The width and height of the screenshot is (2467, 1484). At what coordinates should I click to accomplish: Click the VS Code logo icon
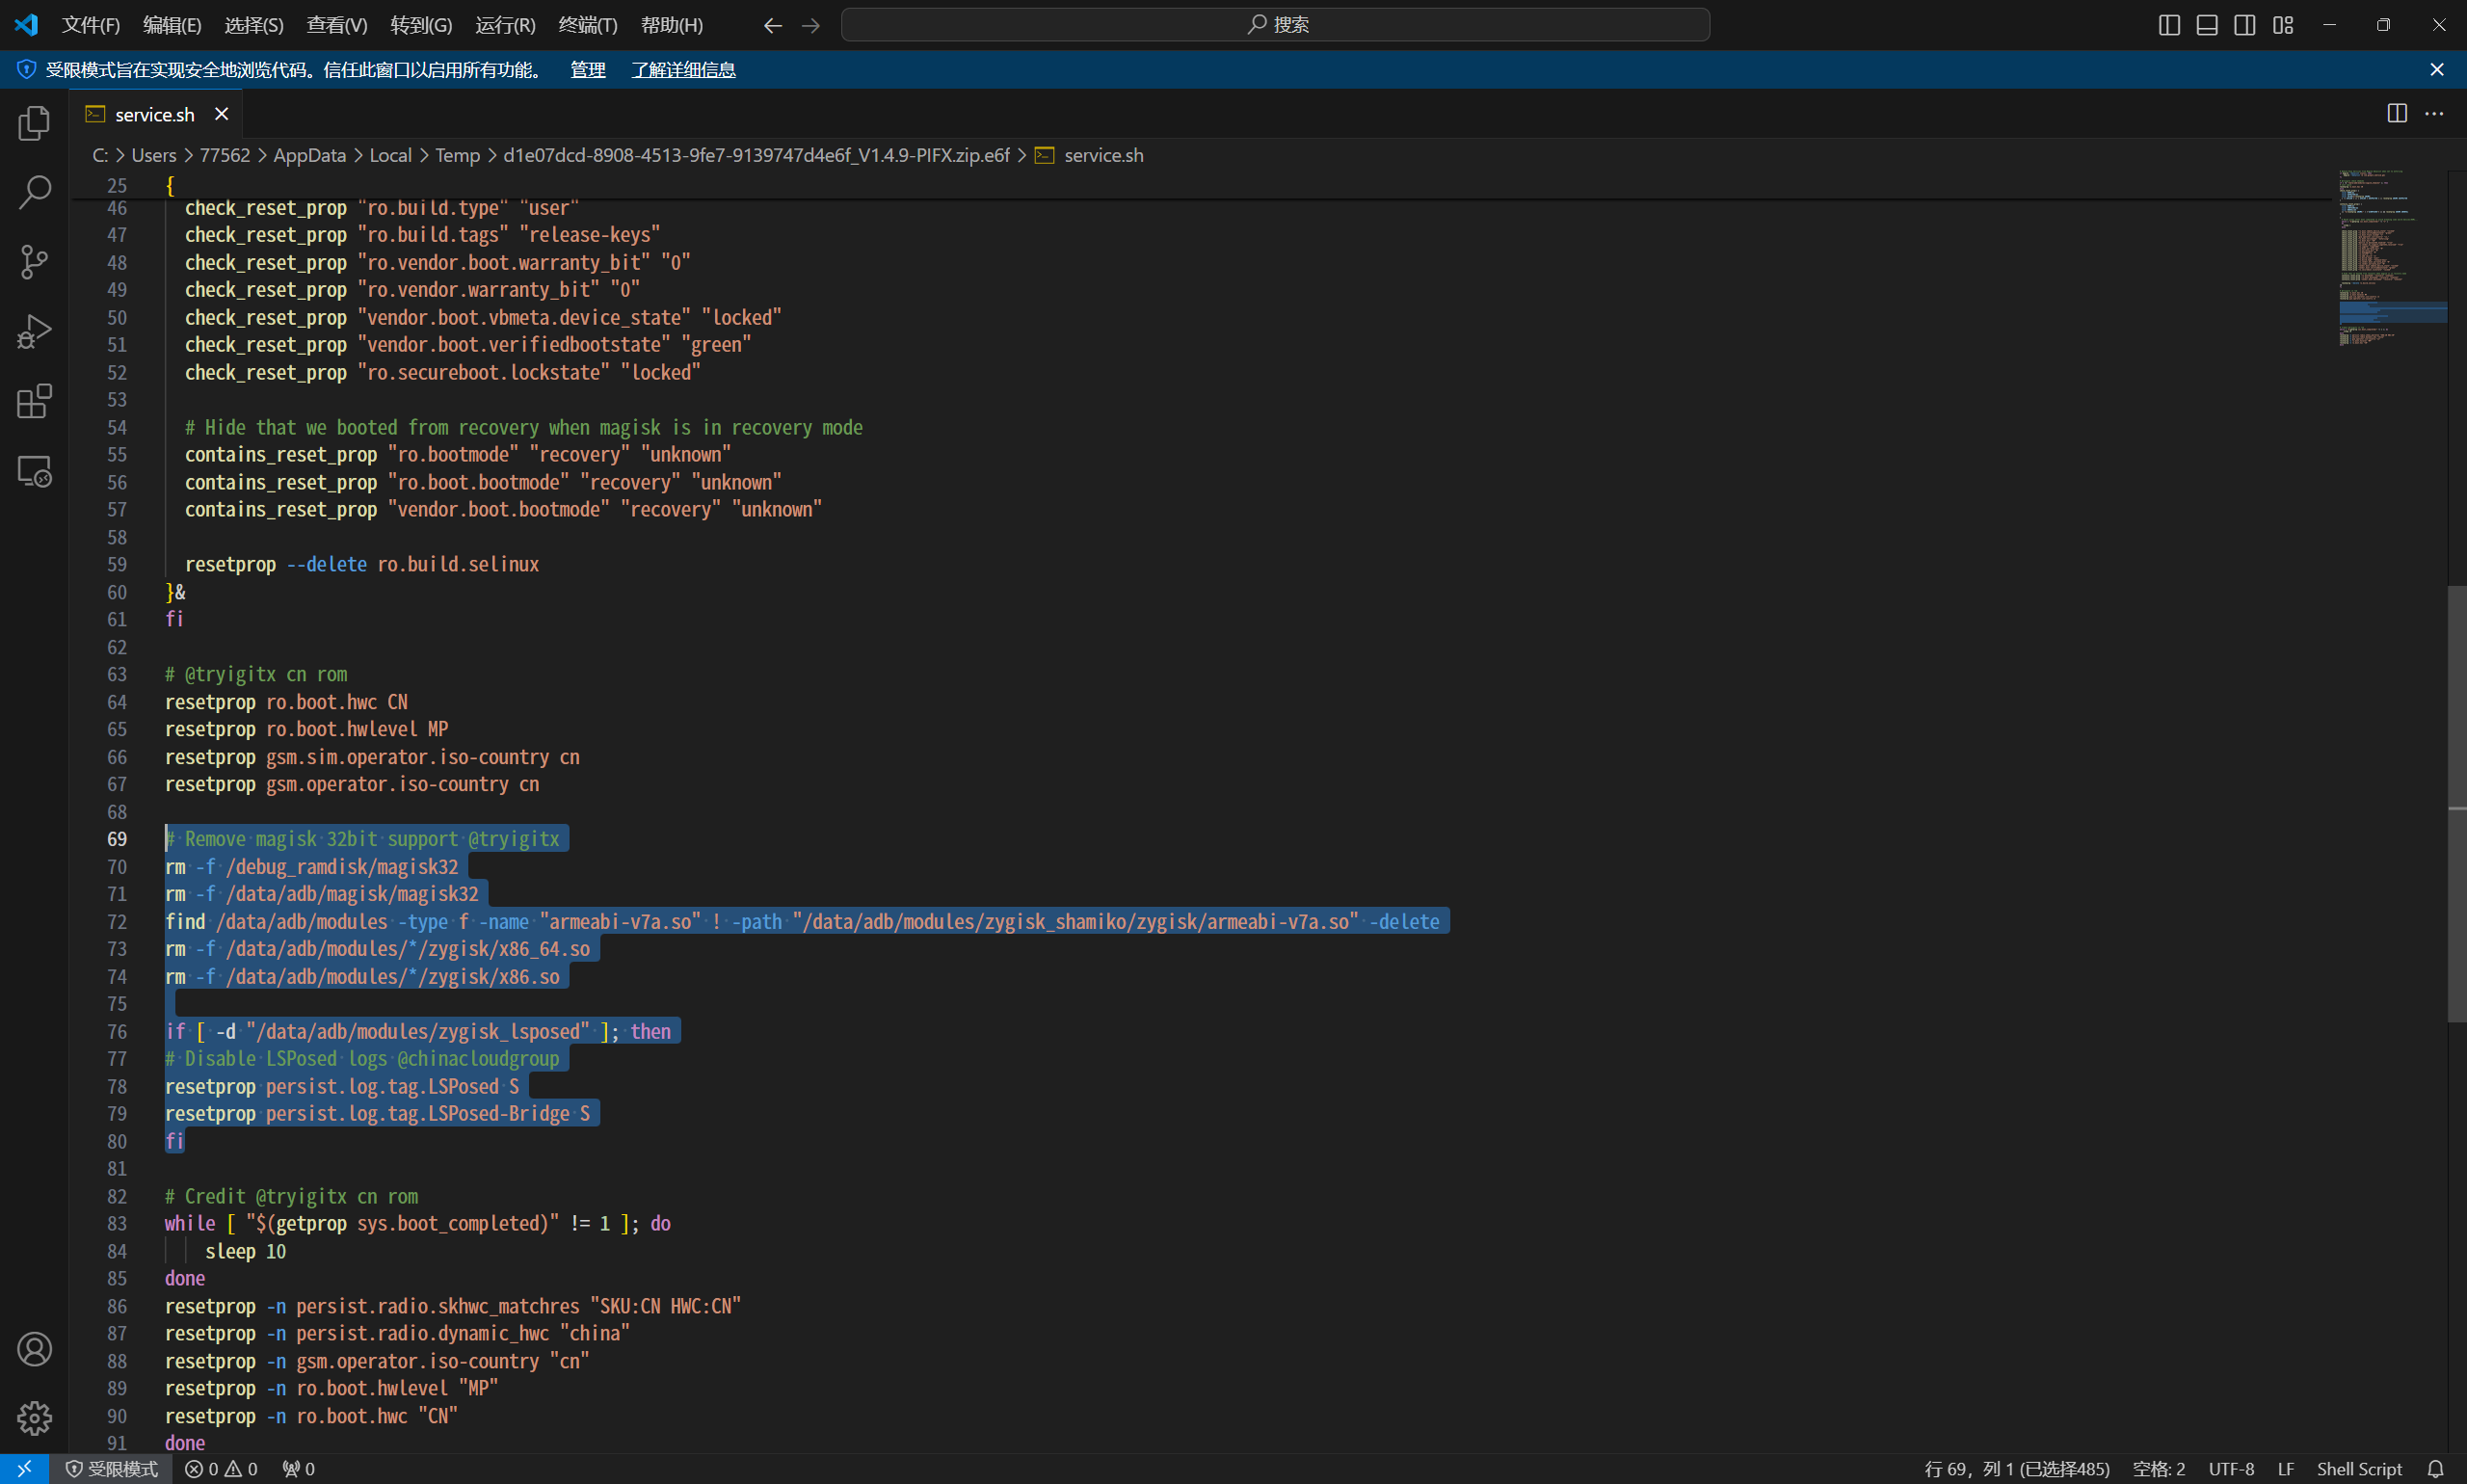click(26, 25)
